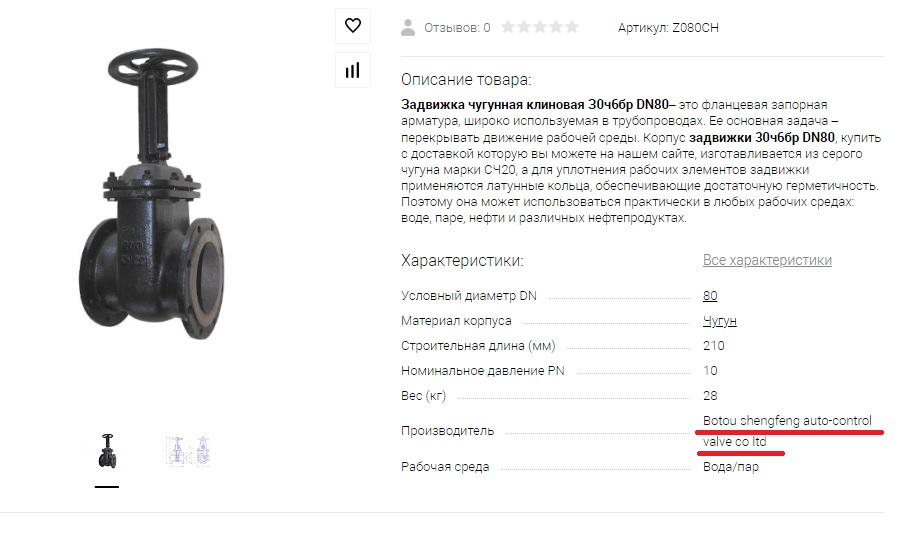Image resolution: width=905 pixels, height=539 pixels.
Task: Rate the product one star
Action: (x=508, y=27)
